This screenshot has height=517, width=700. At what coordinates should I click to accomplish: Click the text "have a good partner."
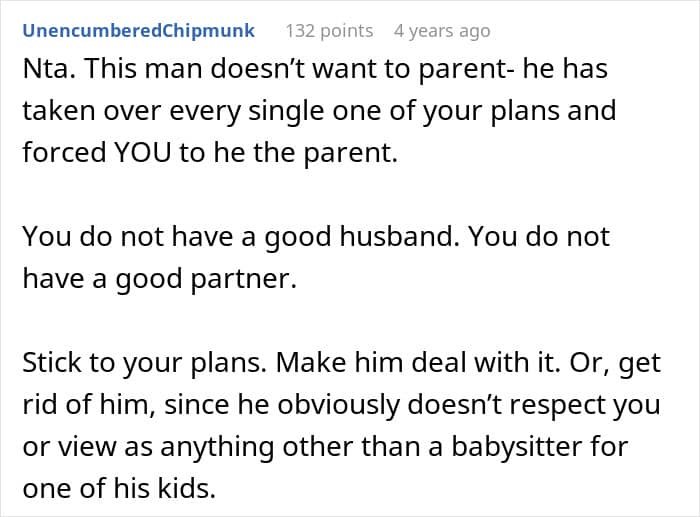tap(160, 279)
